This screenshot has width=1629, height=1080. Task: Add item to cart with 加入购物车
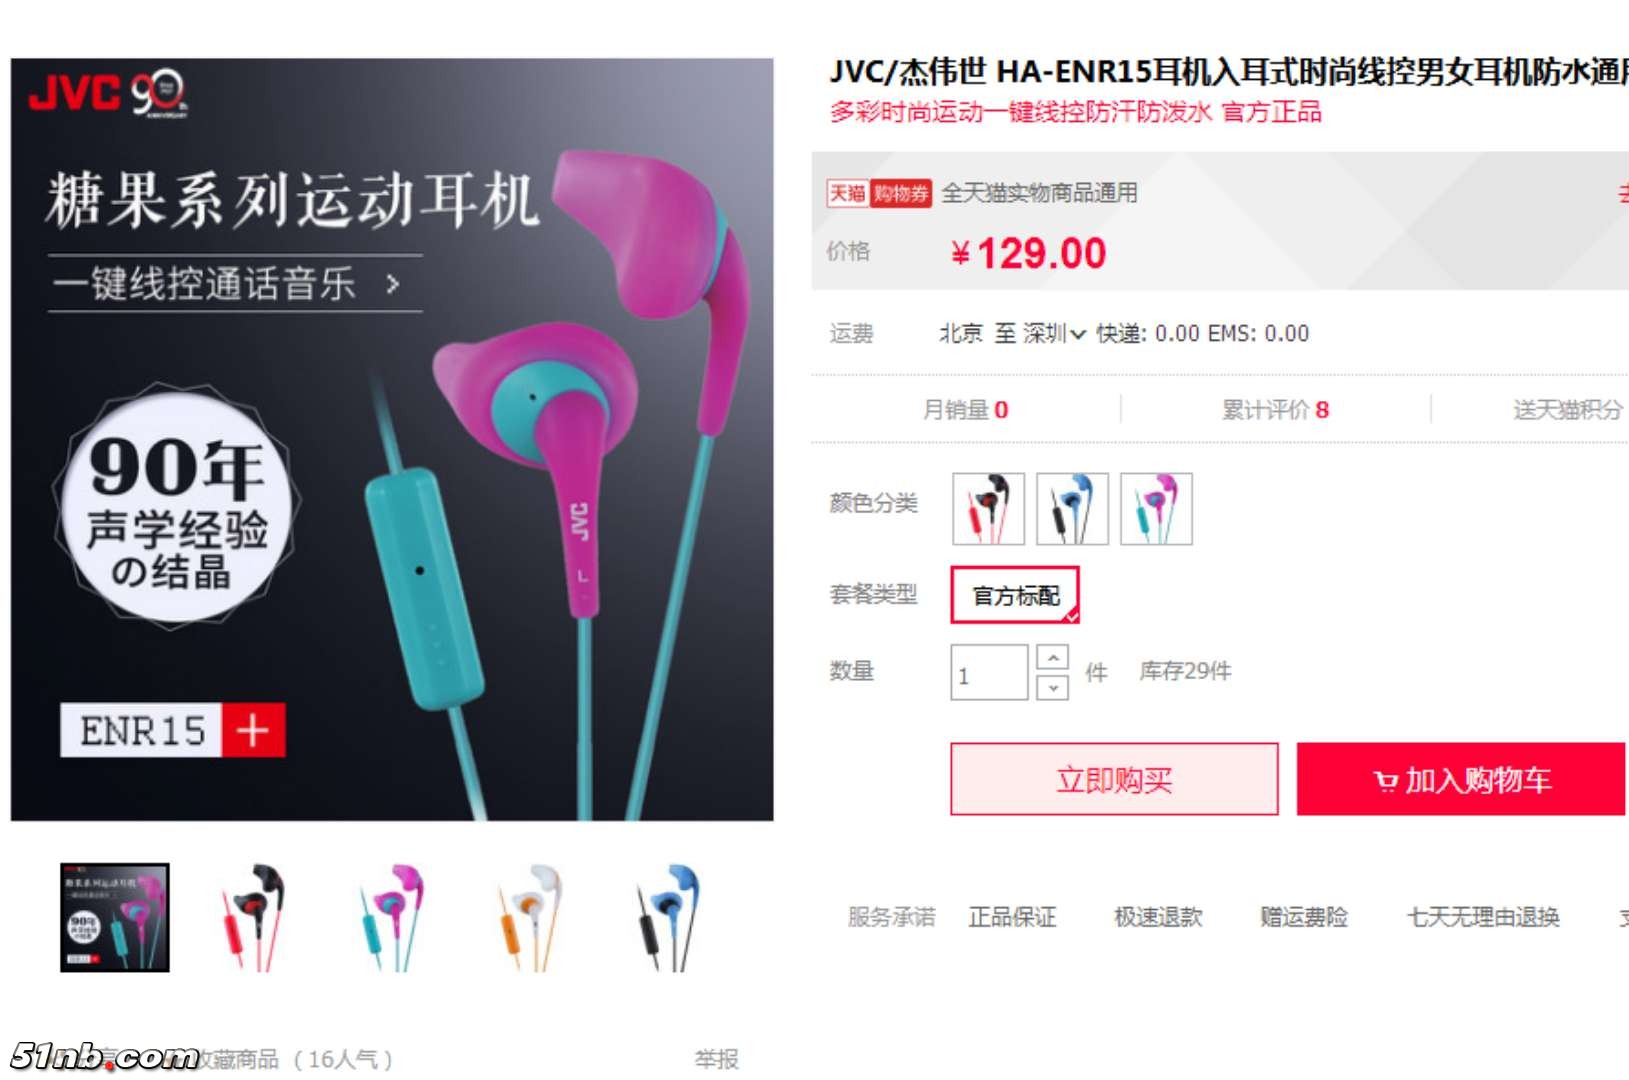[x=1462, y=779]
